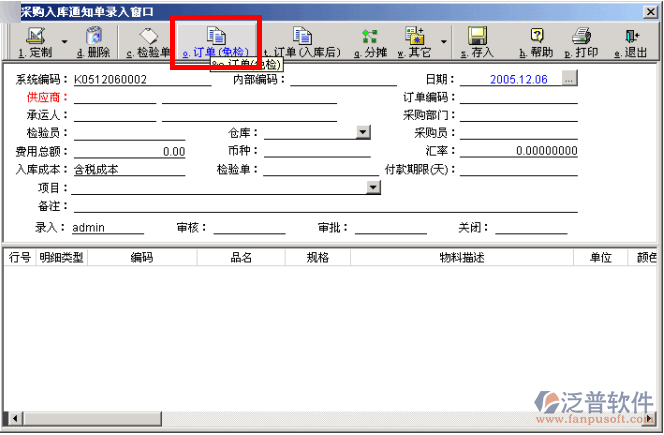
Task: Open the date picker button beside 日期
Action: [569, 79]
